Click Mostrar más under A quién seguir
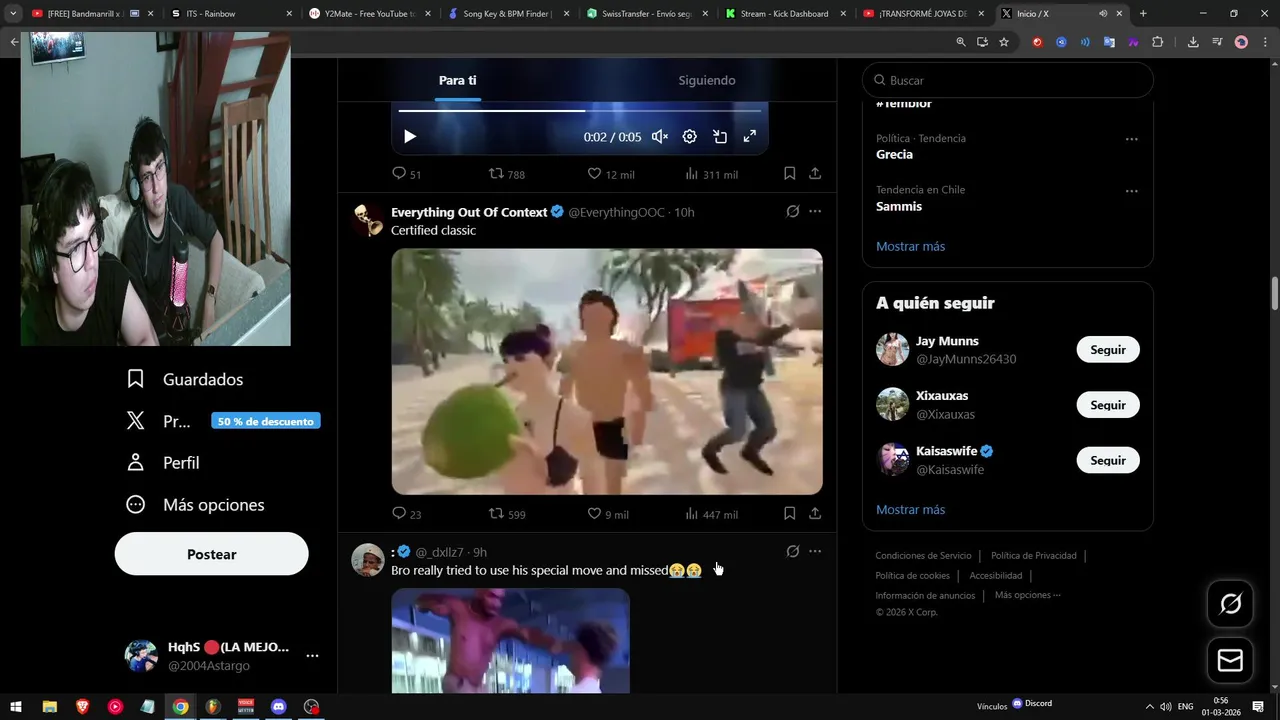This screenshot has height=720, width=1280. coord(910,509)
